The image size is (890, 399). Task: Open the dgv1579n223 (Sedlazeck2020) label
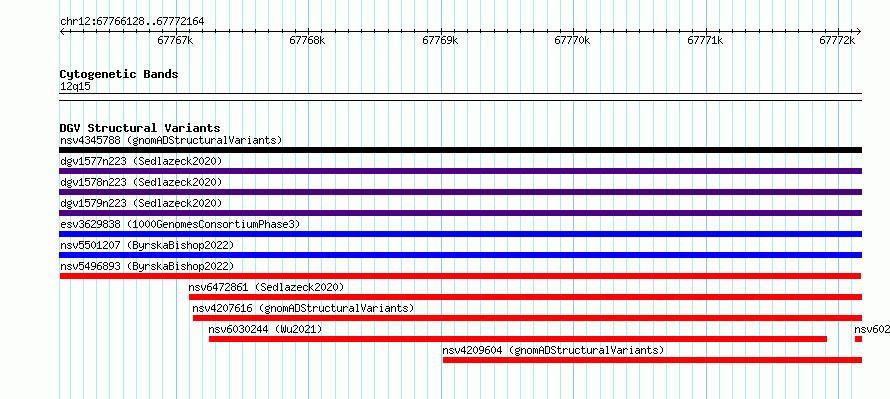141,203
